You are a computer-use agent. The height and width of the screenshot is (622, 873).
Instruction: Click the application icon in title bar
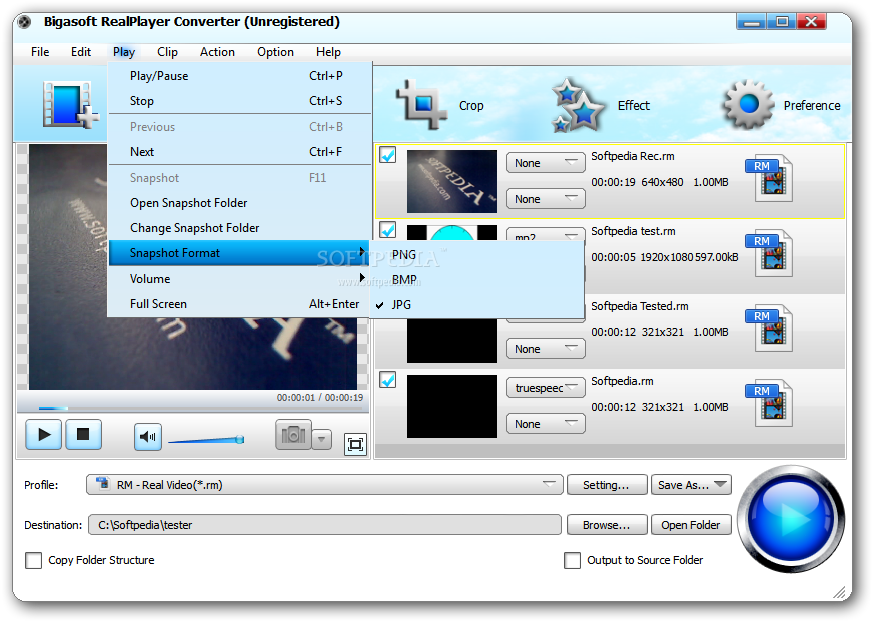pyautogui.click(x=24, y=22)
